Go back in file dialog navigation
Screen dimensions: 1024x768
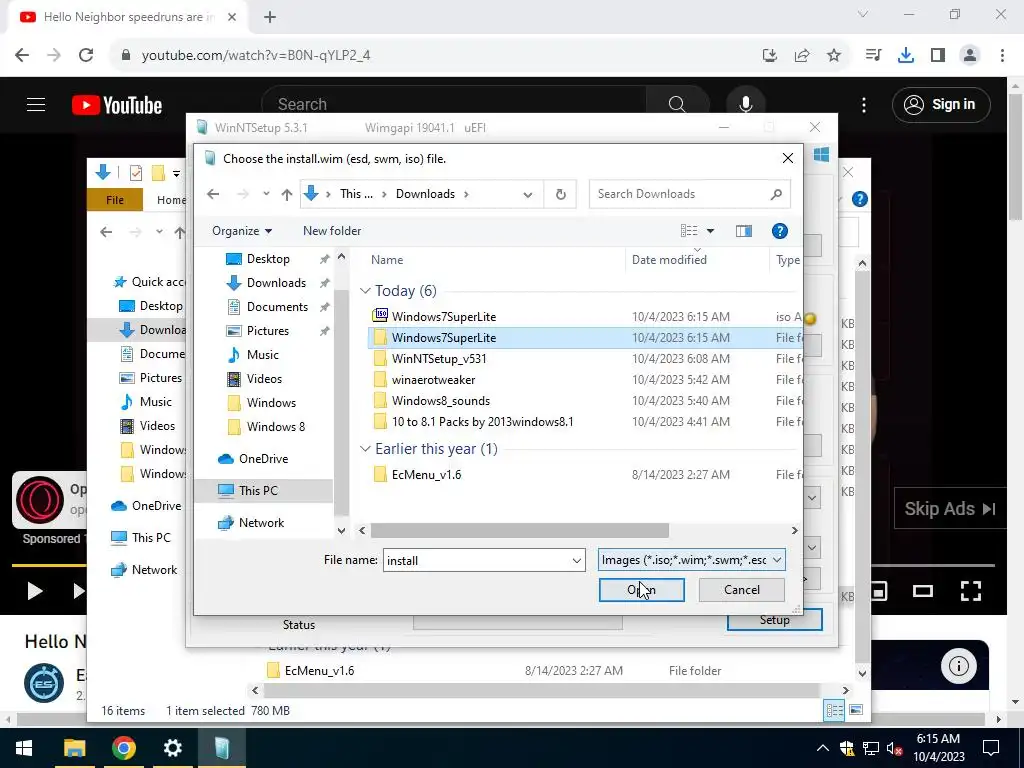pos(213,194)
